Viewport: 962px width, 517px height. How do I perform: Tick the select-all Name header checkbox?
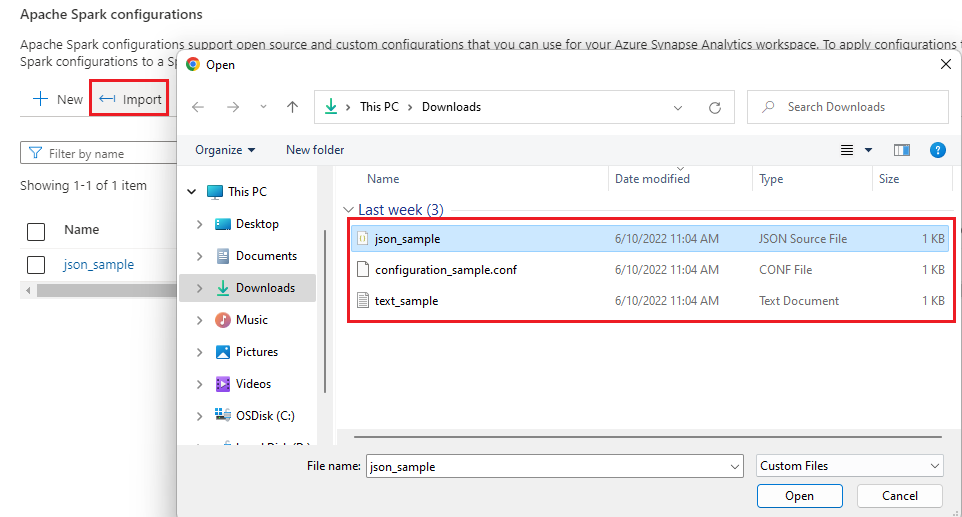pos(36,231)
